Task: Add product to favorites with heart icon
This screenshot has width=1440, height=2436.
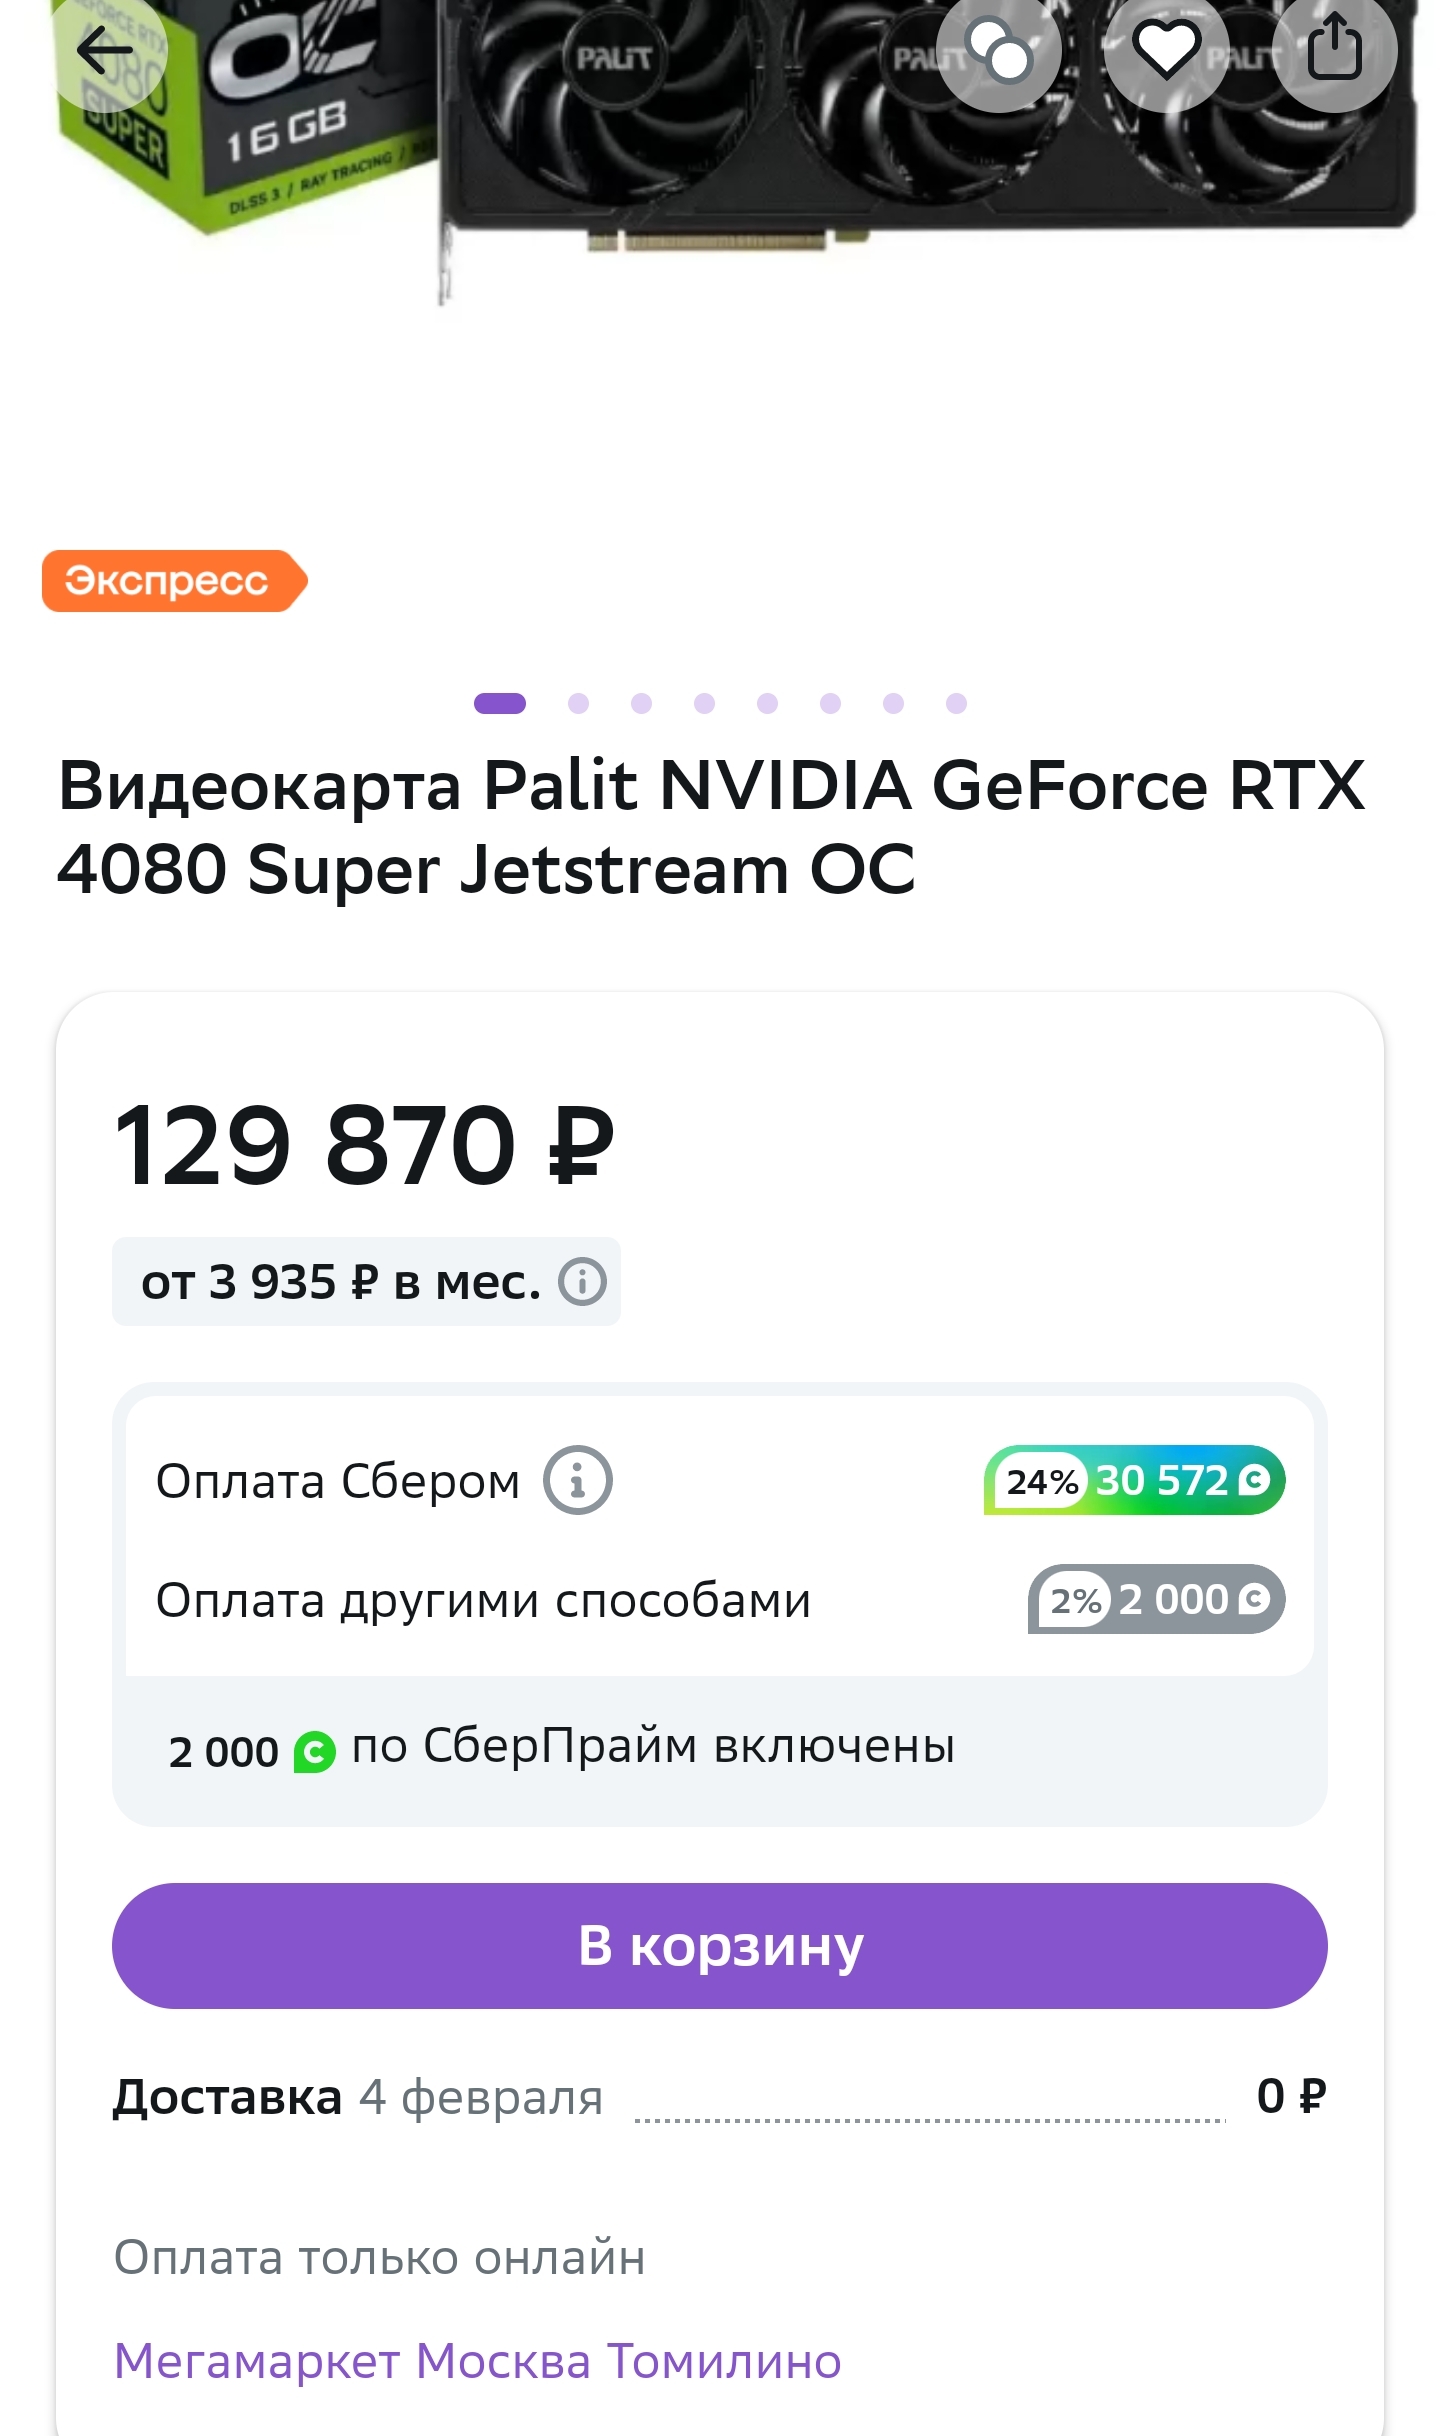Action: (x=1166, y=50)
